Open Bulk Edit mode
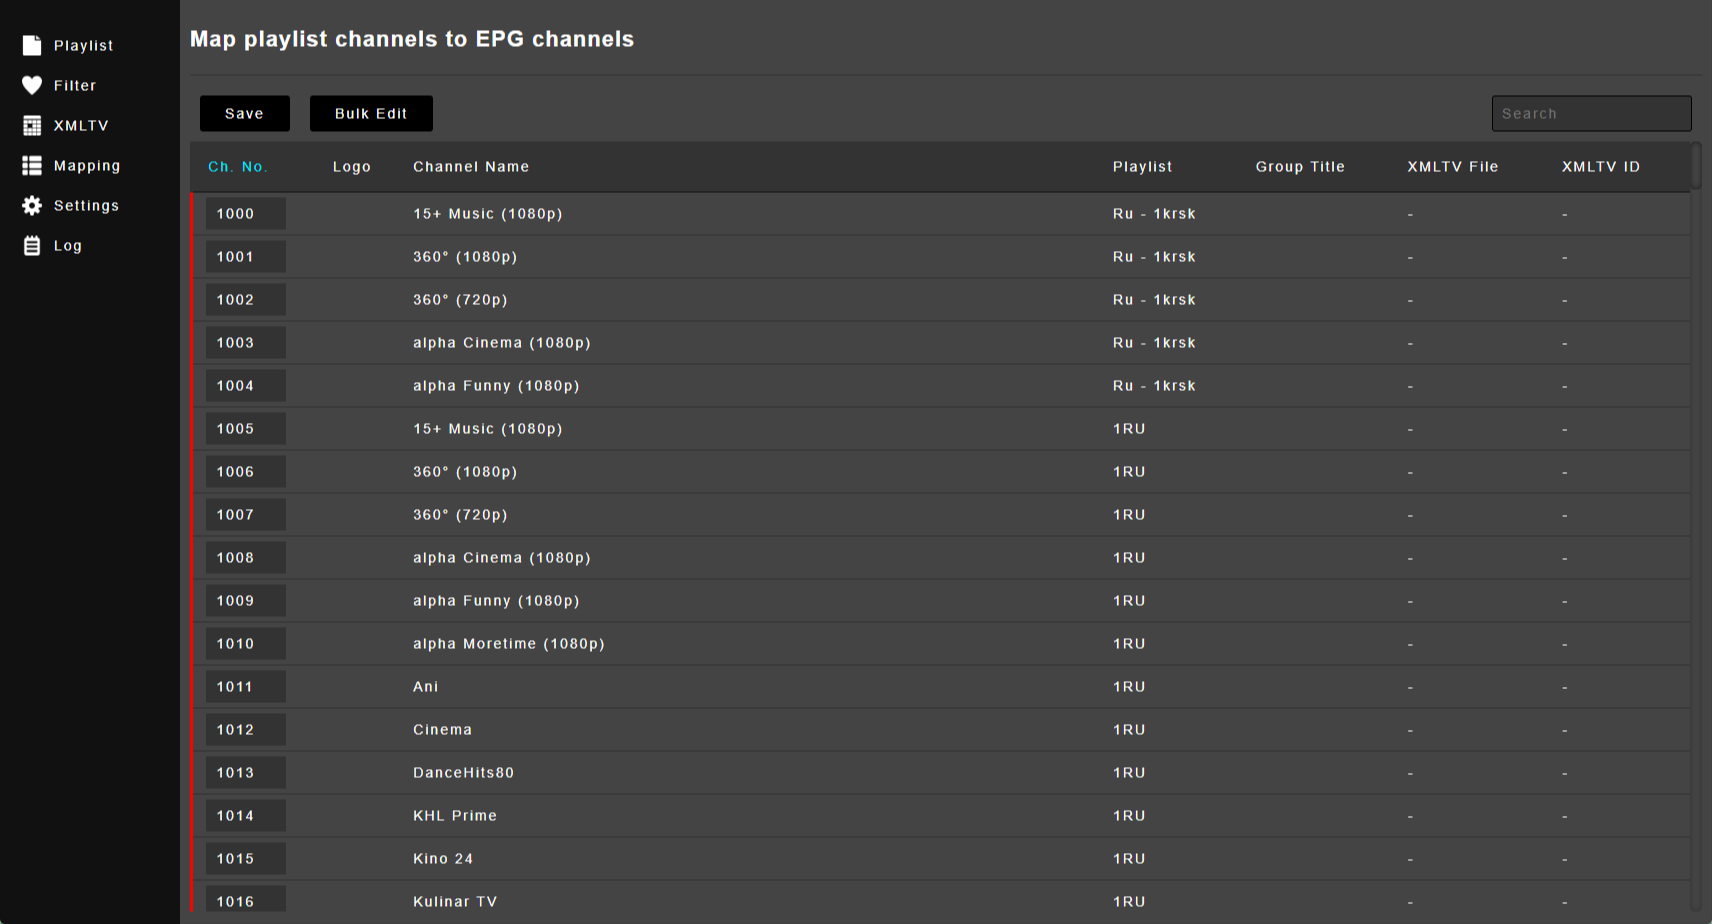The width and height of the screenshot is (1712, 924). (x=371, y=114)
